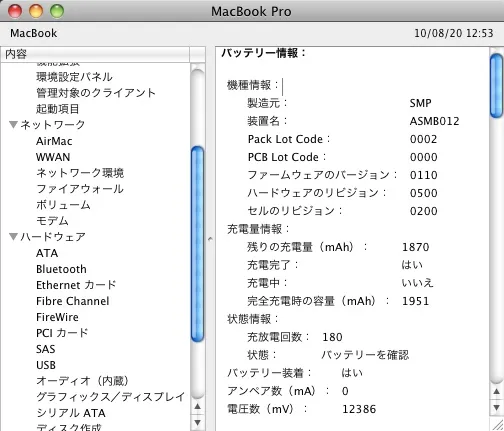
Task: Choose モデム in the sidebar
Action: pyautogui.click(x=52, y=221)
